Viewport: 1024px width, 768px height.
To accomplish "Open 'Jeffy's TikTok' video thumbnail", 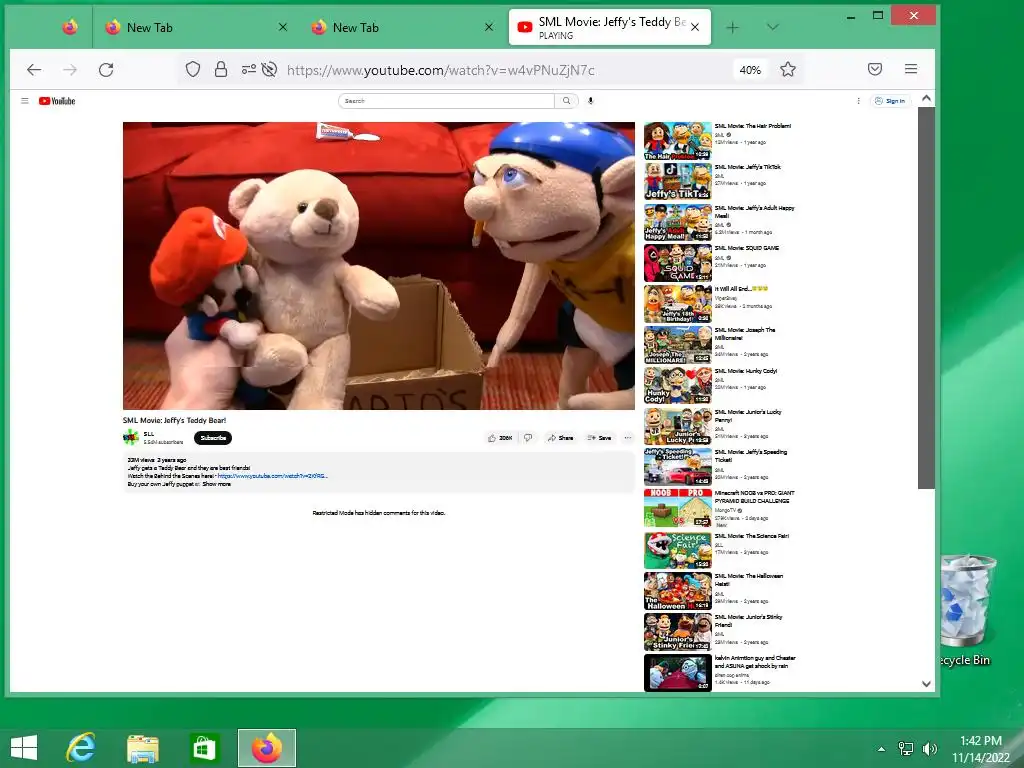I will tap(677, 181).
